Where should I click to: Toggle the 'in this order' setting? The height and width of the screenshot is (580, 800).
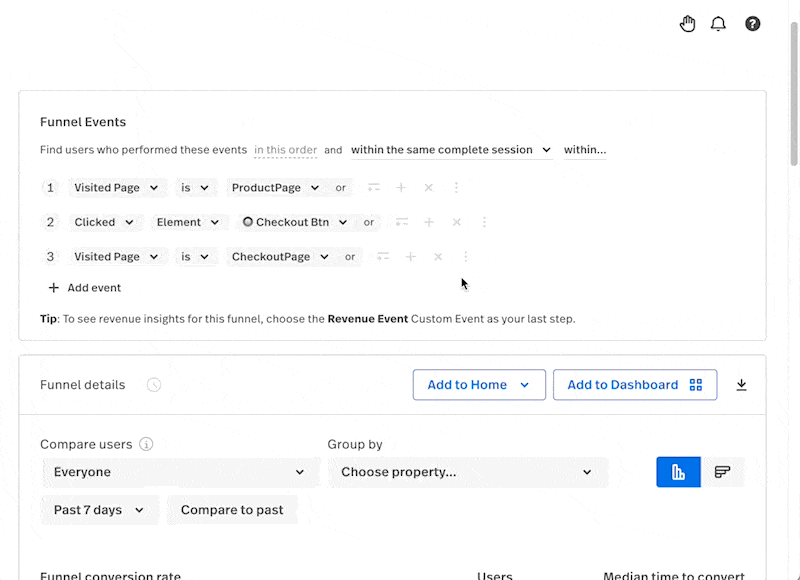click(285, 150)
